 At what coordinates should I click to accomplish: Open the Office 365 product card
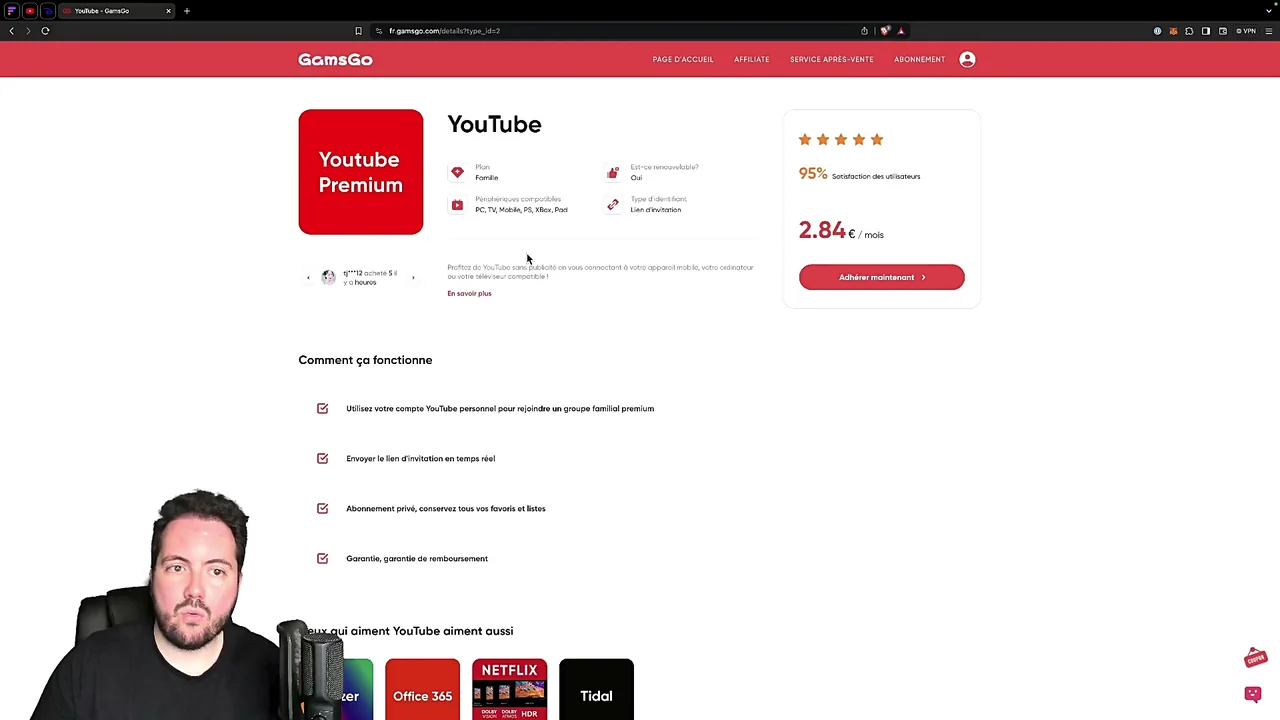click(x=422, y=689)
